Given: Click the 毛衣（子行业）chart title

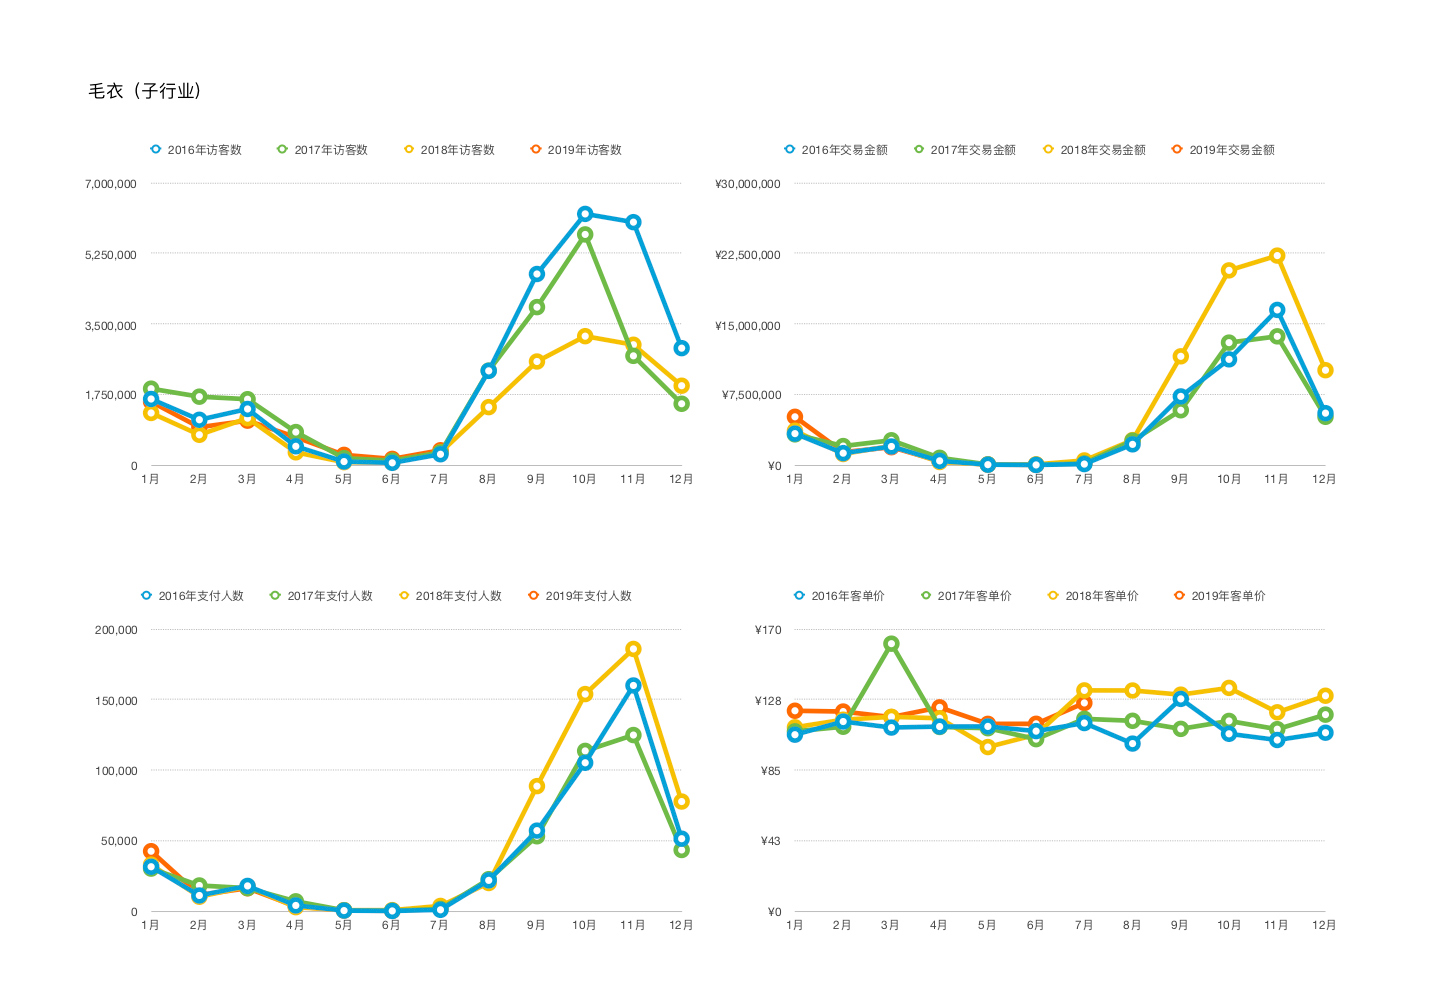Looking at the screenshot, I should tap(146, 91).
